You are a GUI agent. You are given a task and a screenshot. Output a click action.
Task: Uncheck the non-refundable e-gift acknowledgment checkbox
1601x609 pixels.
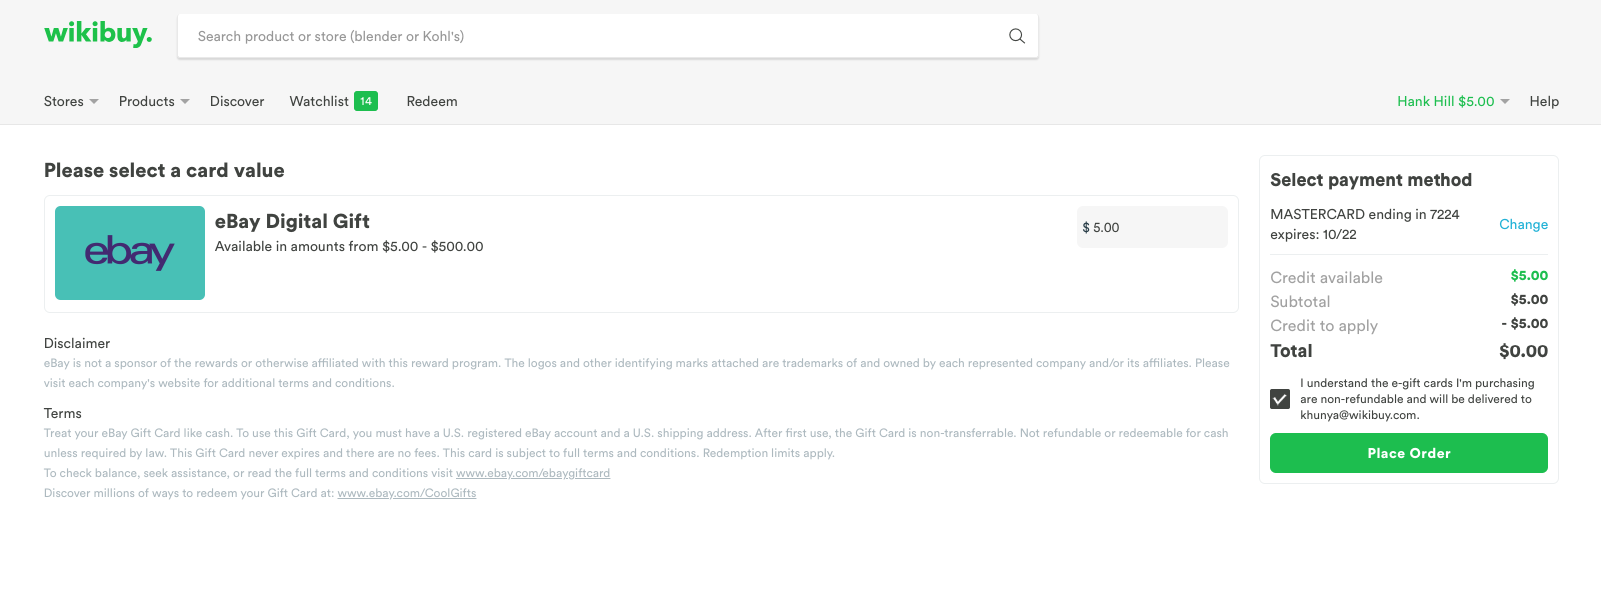(1280, 399)
